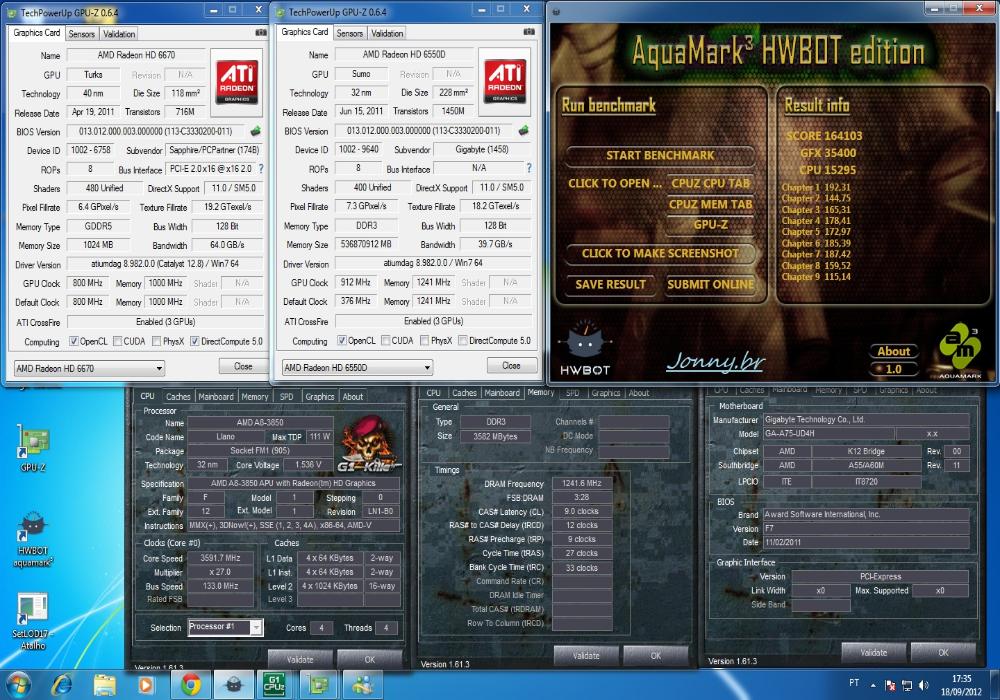The height and width of the screenshot is (700, 1000).
Task: Open the Windows Start button
Action: [x=18, y=685]
